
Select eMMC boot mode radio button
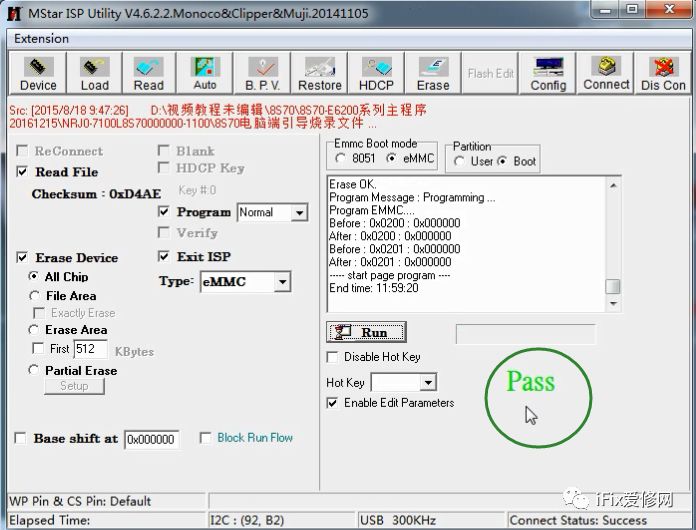392,158
